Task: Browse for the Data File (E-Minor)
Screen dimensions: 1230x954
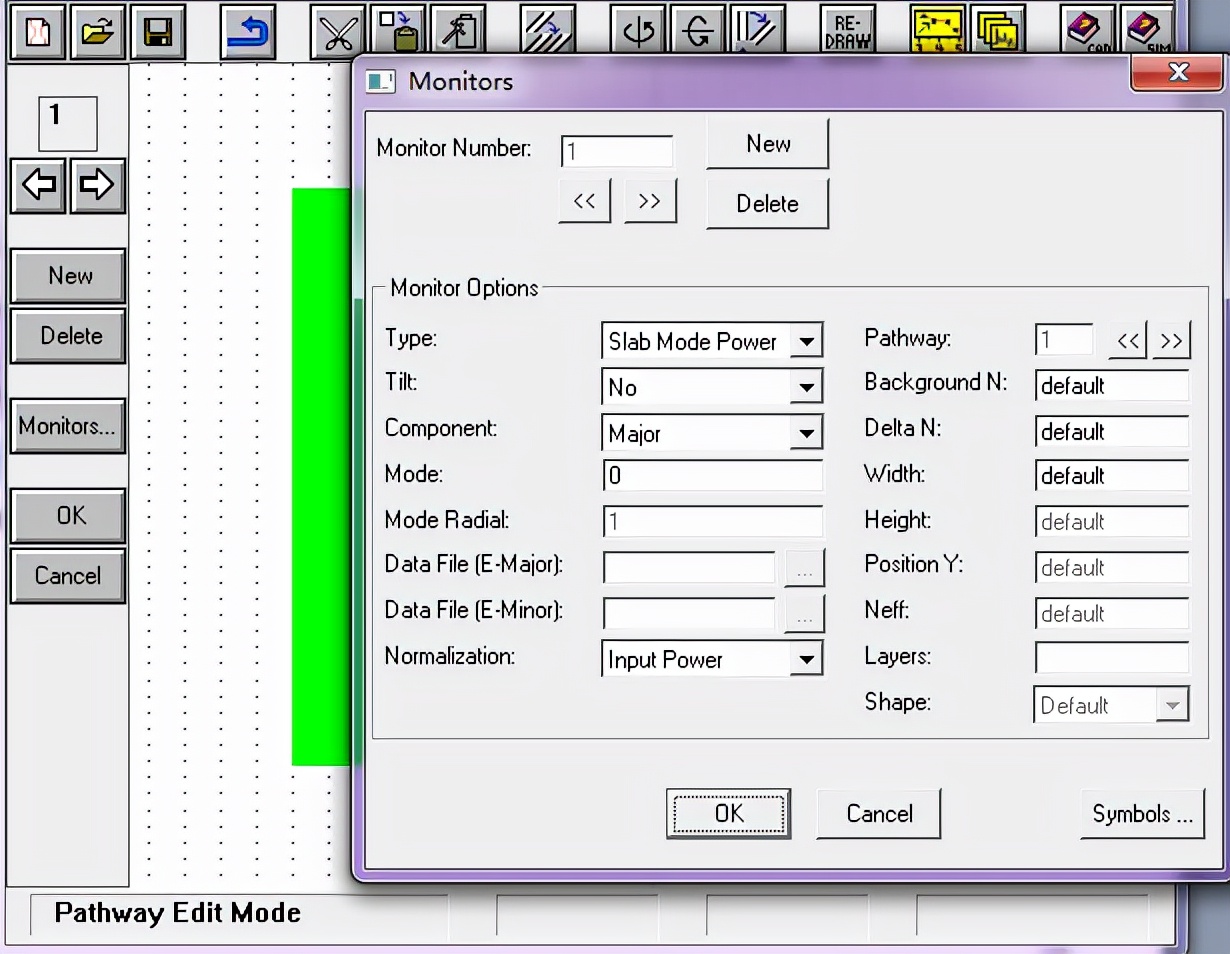Action: coord(805,614)
